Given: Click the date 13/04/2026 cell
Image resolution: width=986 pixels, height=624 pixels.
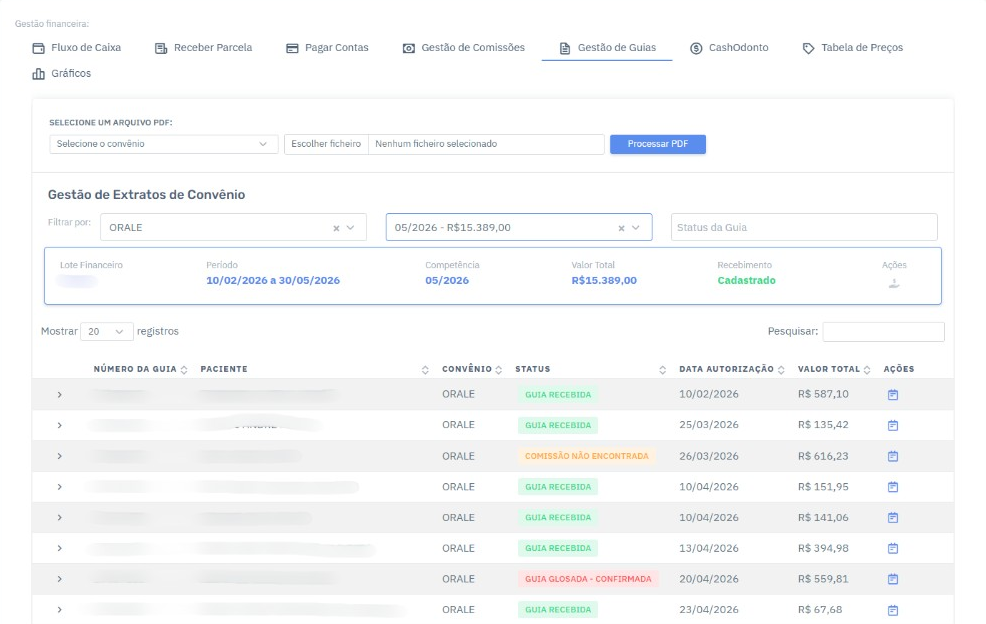Looking at the screenshot, I should [x=709, y=549].
